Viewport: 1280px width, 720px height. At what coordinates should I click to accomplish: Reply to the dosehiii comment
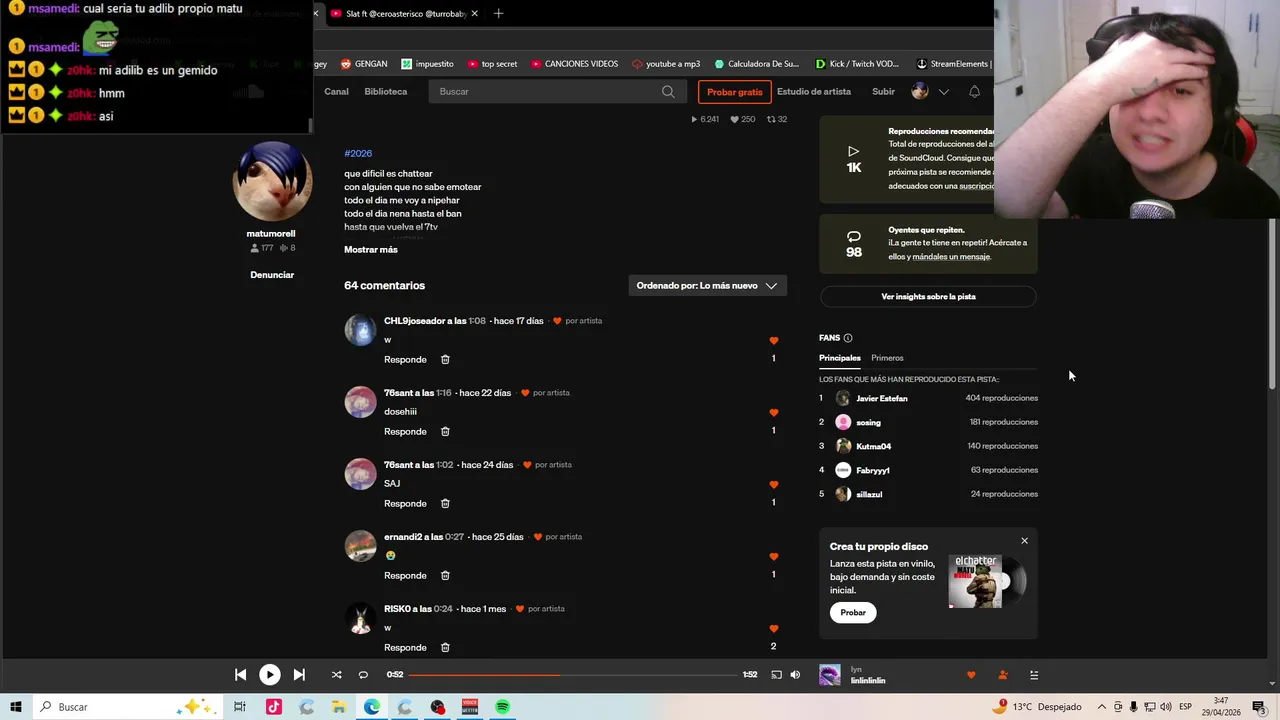click(x=405, y=432)
